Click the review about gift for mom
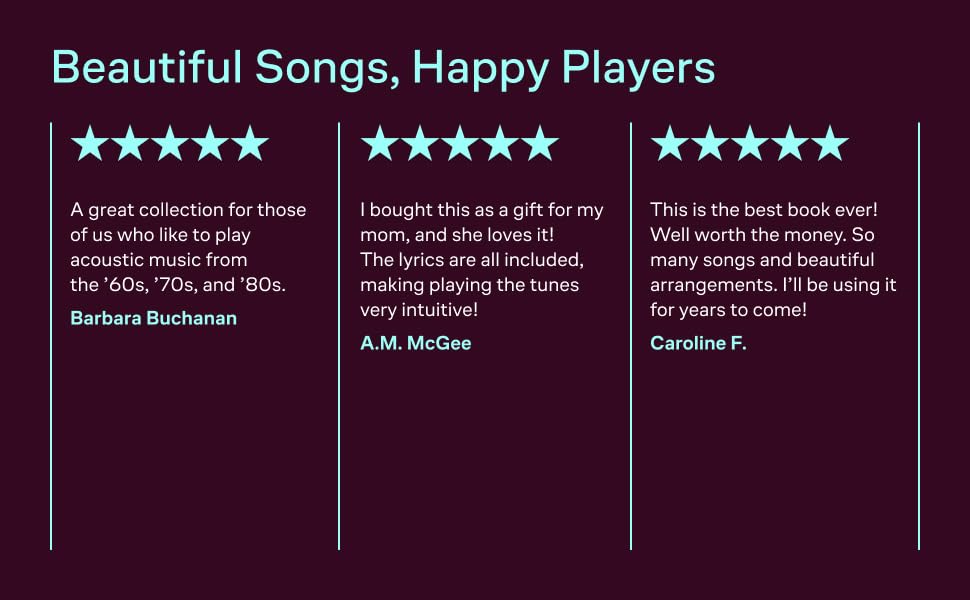Image resolution: width=970 pixels, height=600 pixels. (x=481, y=259)
